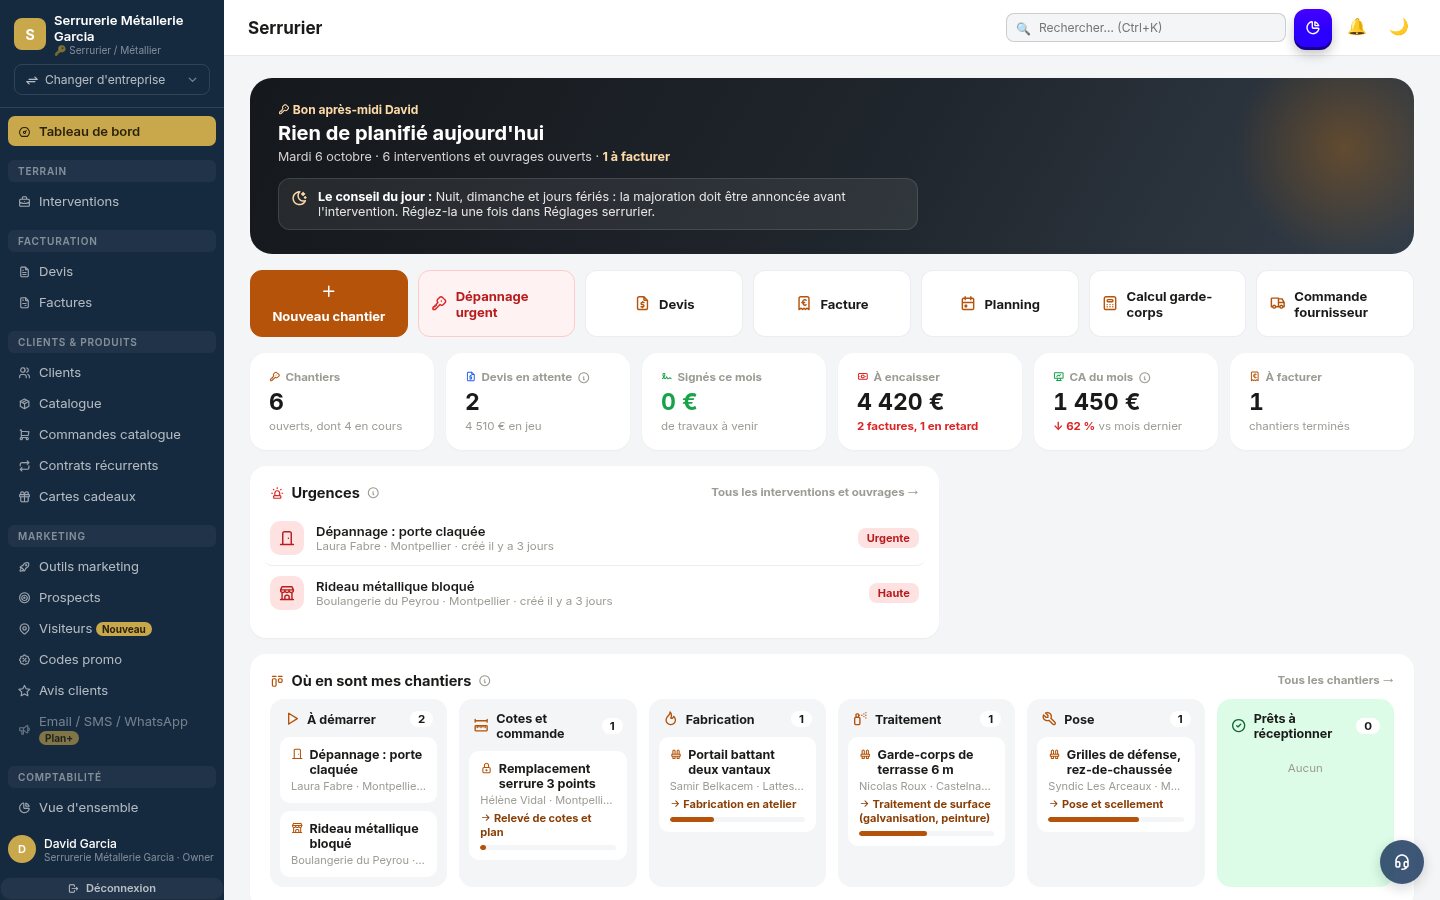Image resolution: width=1440 pixels, height=900 pixels.
Task: Click Déconnexion button
Action: pos(112,888)
